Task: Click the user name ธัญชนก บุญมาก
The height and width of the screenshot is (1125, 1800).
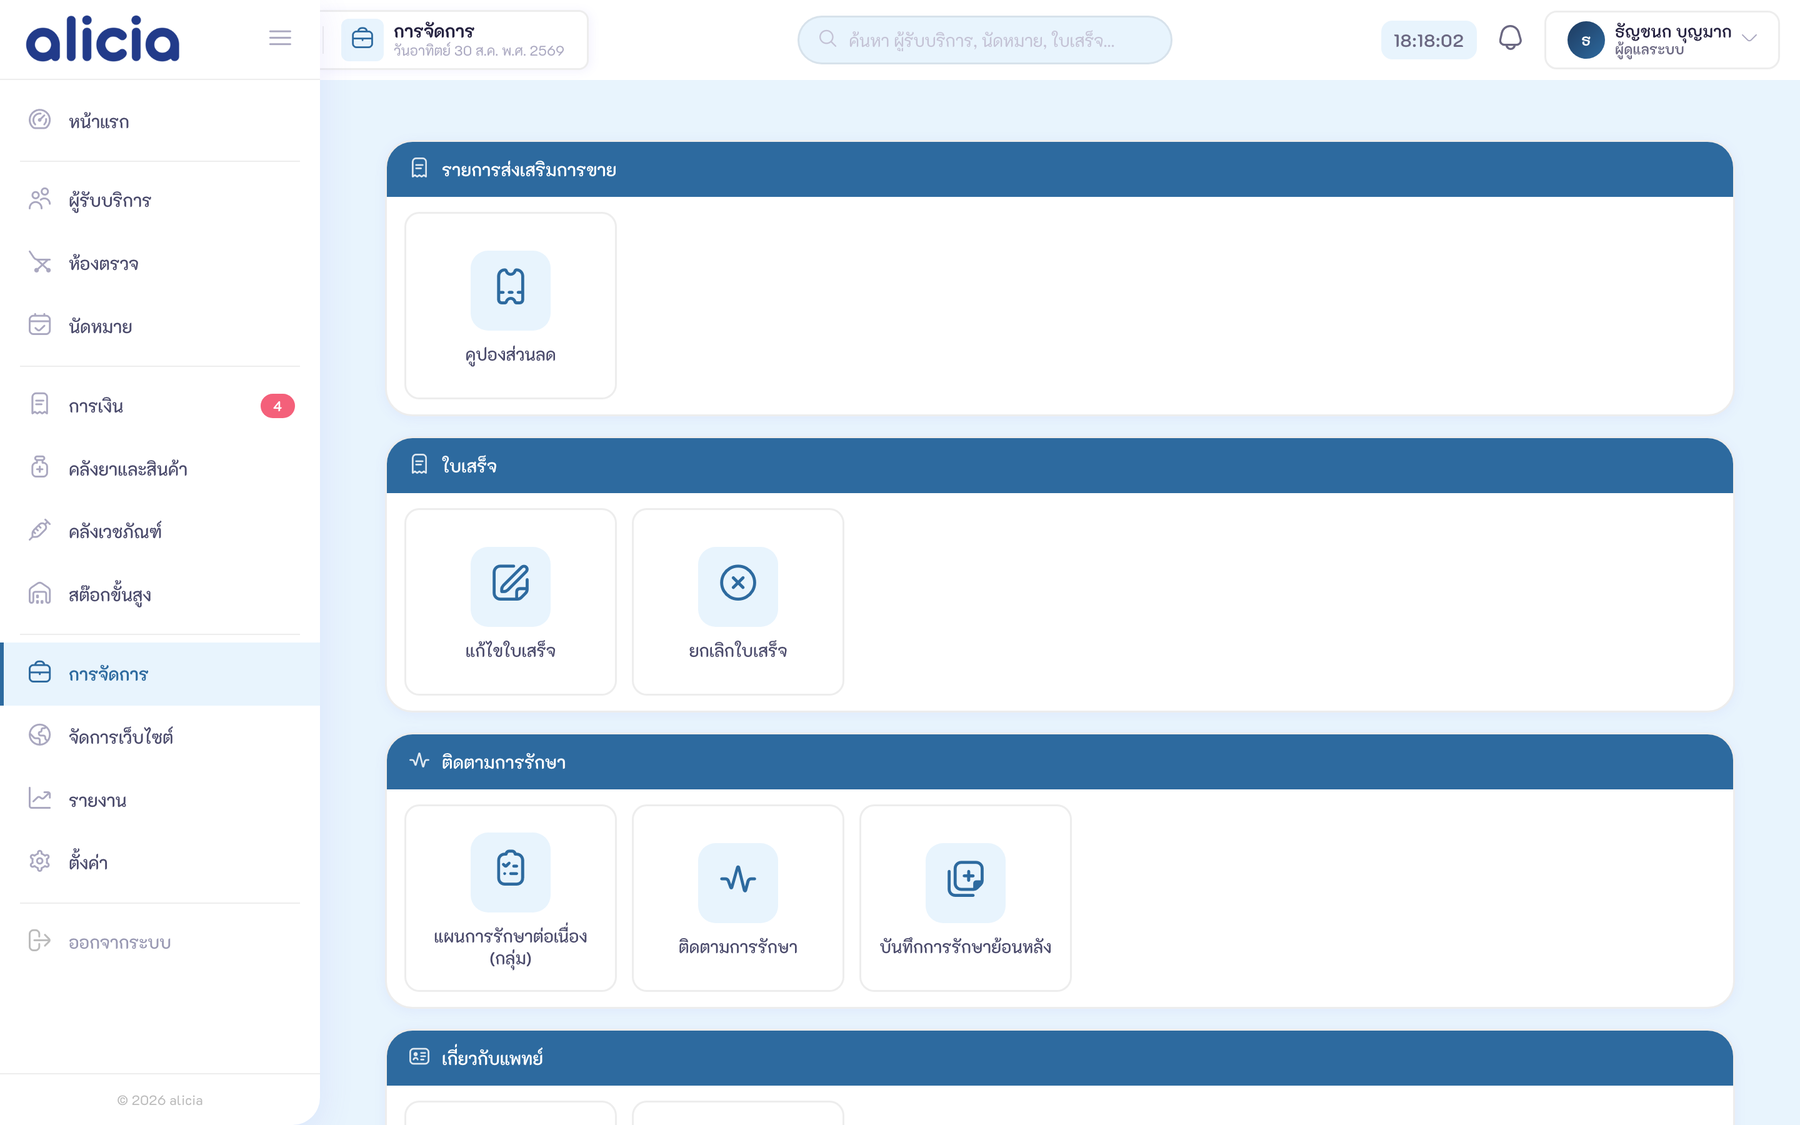Action: pos(1673,32)
